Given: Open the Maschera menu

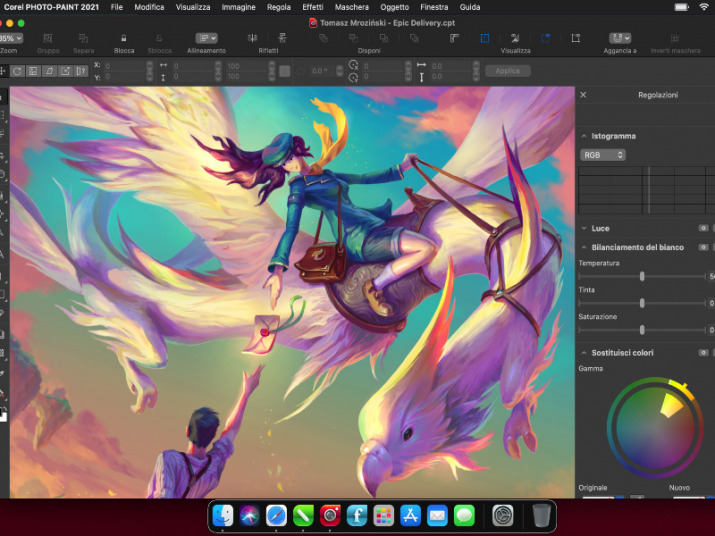Looking at the screenshot, I should click(x=352, y=7).
